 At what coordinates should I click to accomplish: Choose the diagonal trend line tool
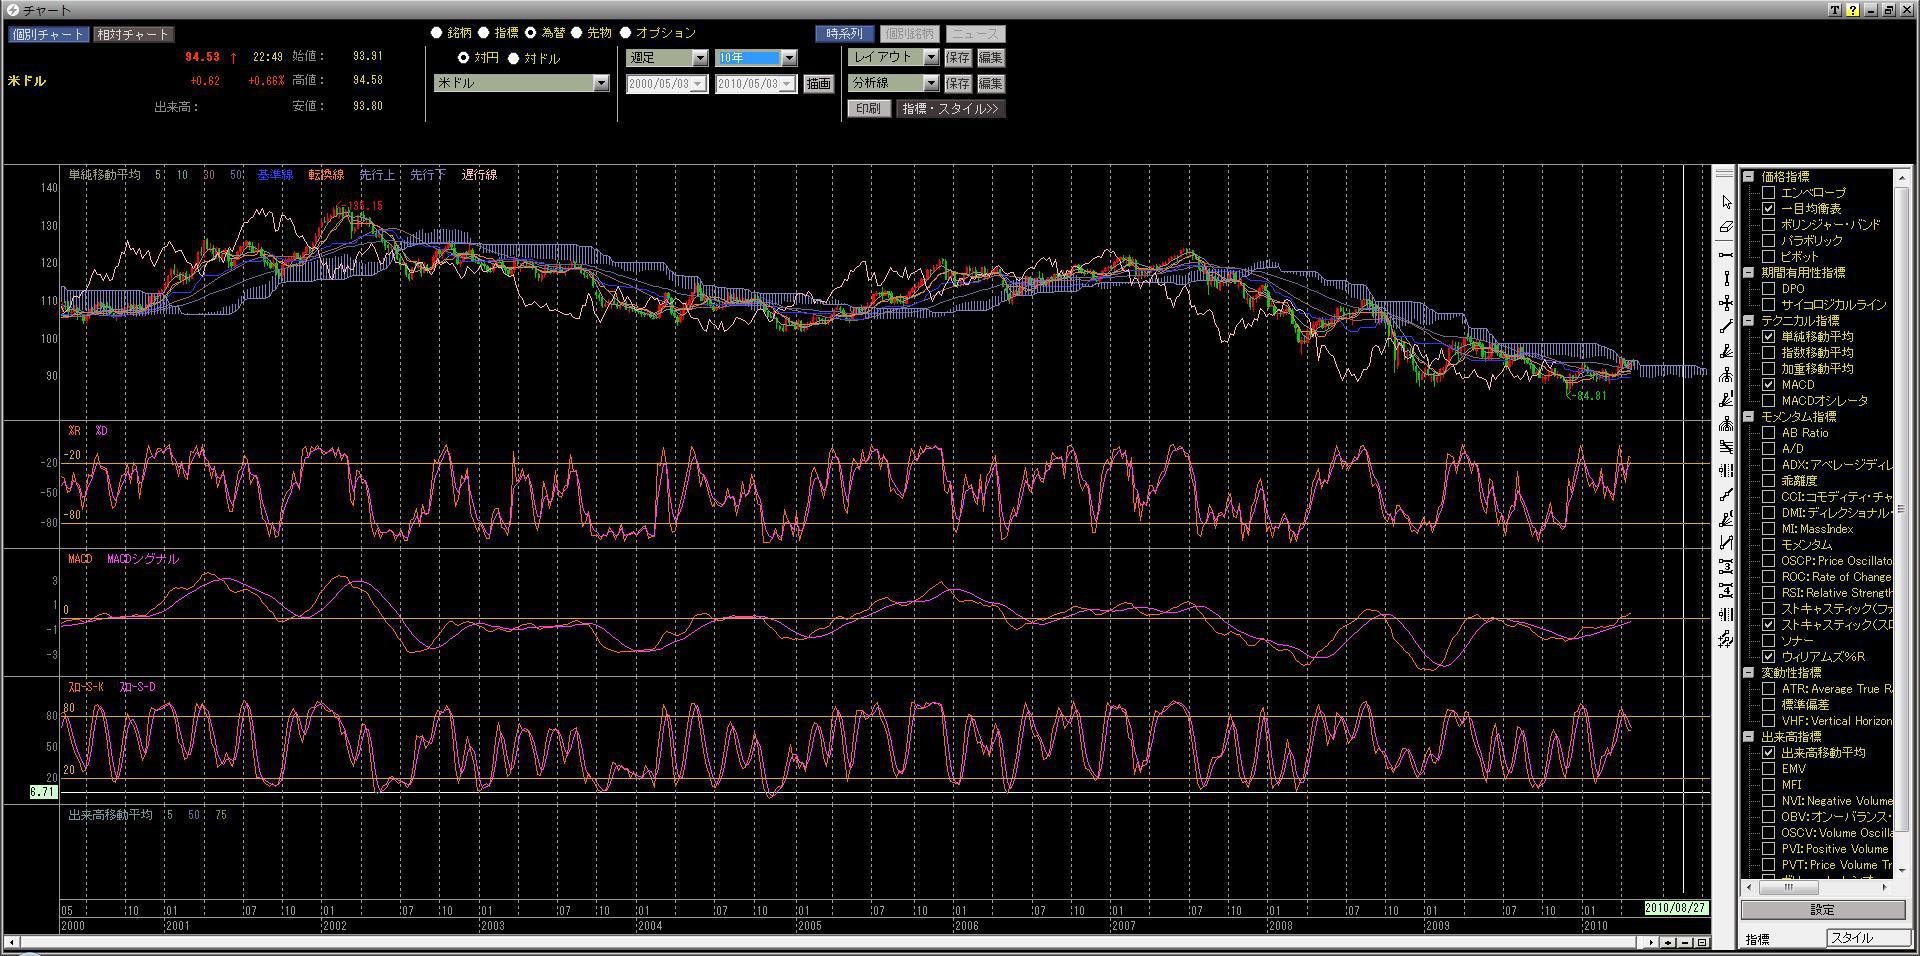1726,327
